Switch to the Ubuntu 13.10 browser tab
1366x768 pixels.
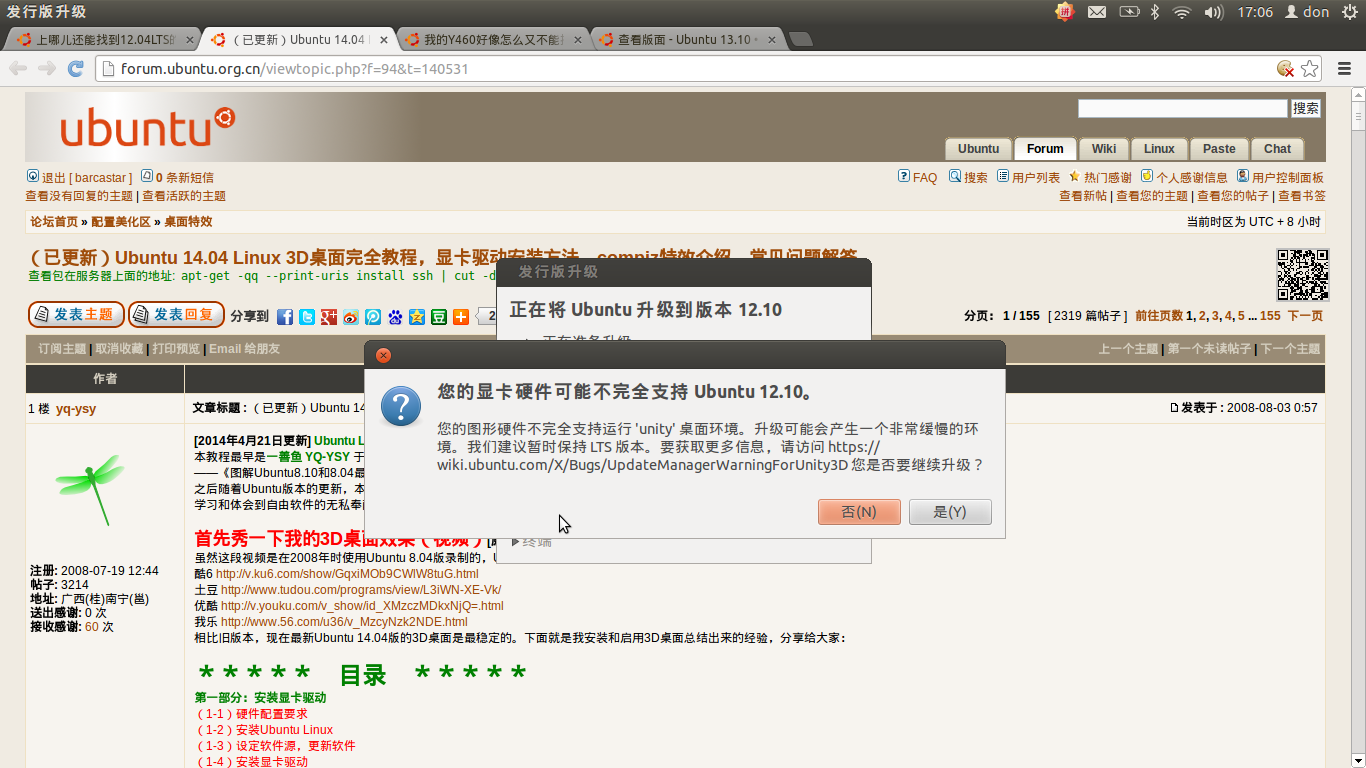pos(687,40)
